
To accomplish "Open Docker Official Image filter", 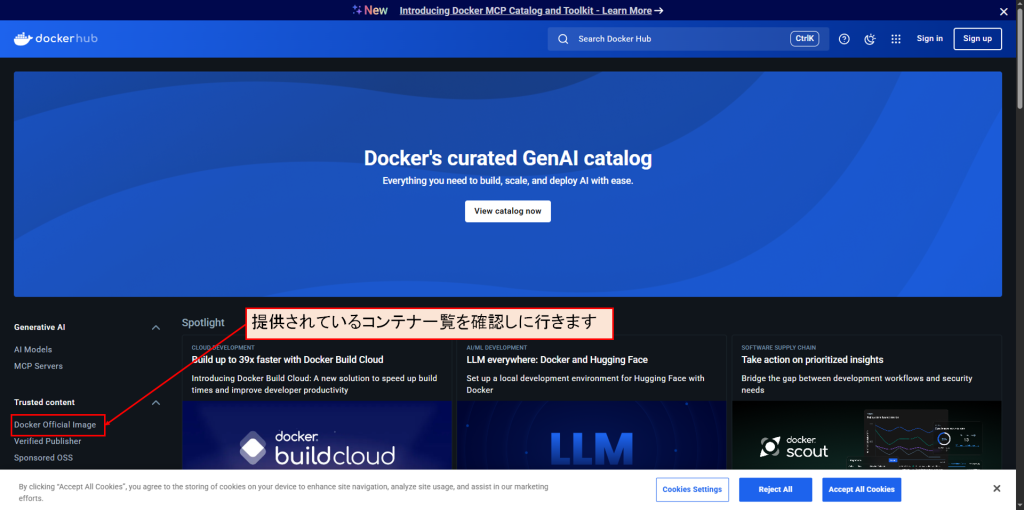I will pos(55,424).
